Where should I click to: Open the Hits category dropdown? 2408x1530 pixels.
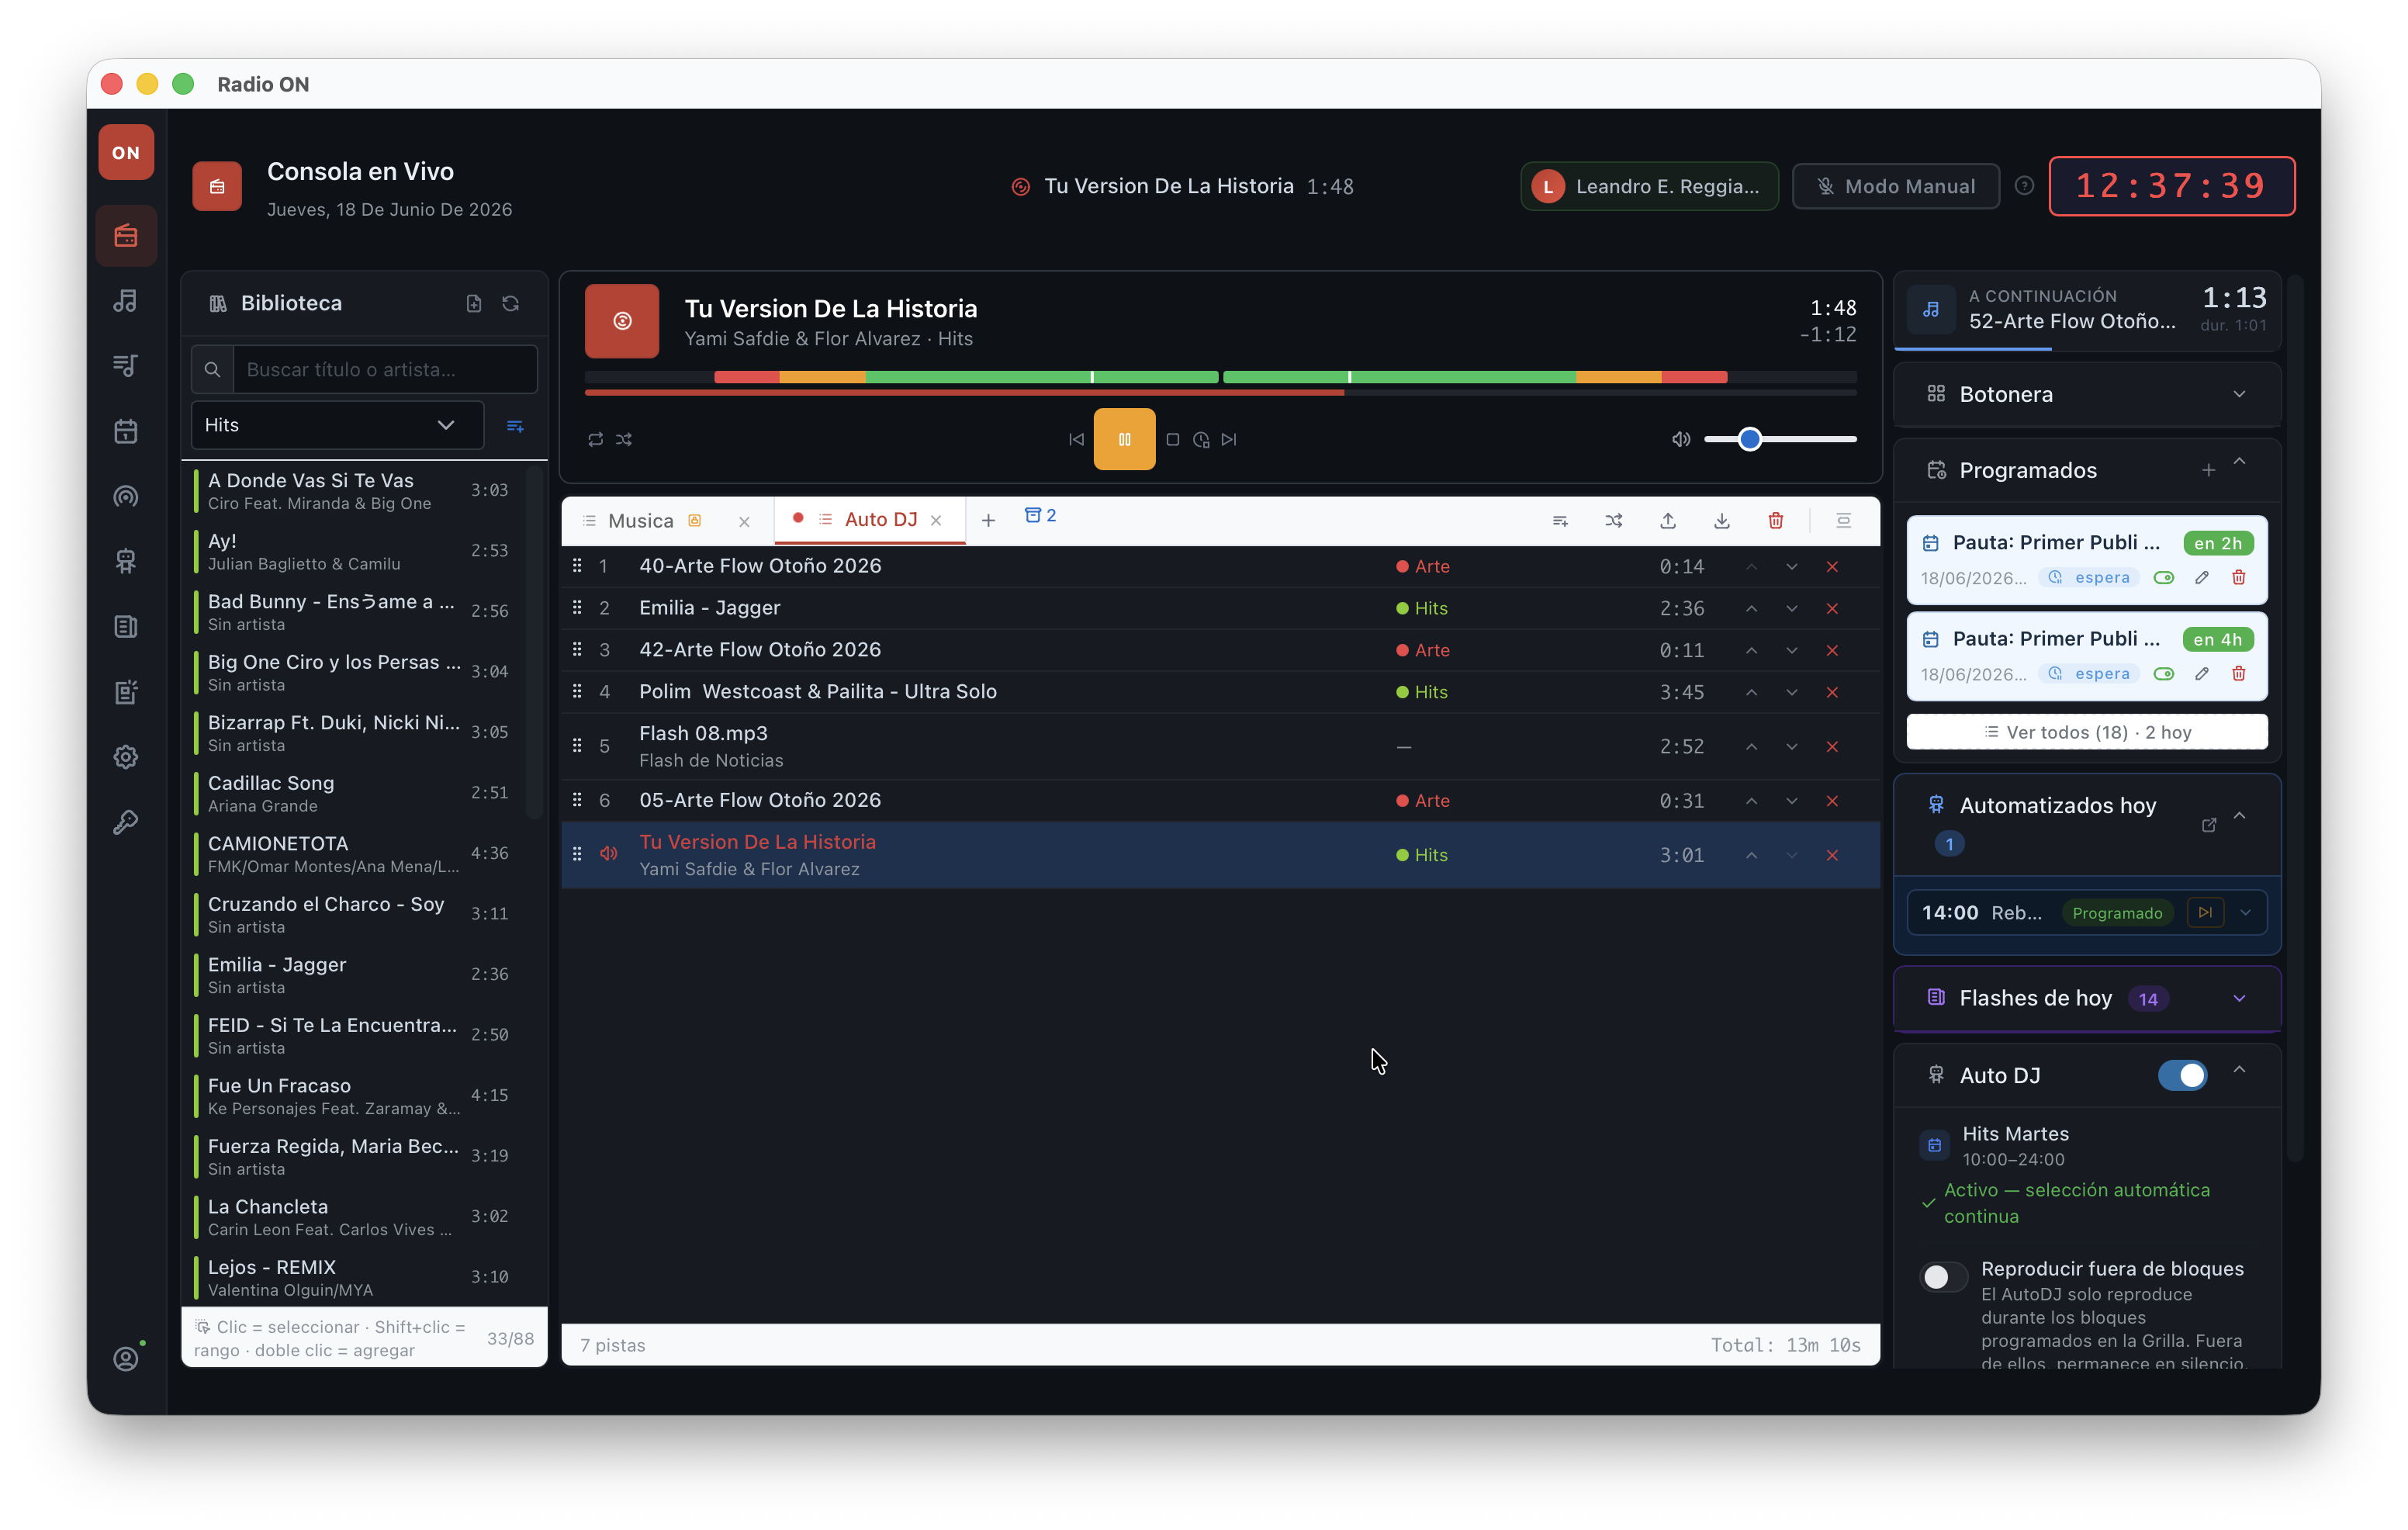[x=337, y=425]
